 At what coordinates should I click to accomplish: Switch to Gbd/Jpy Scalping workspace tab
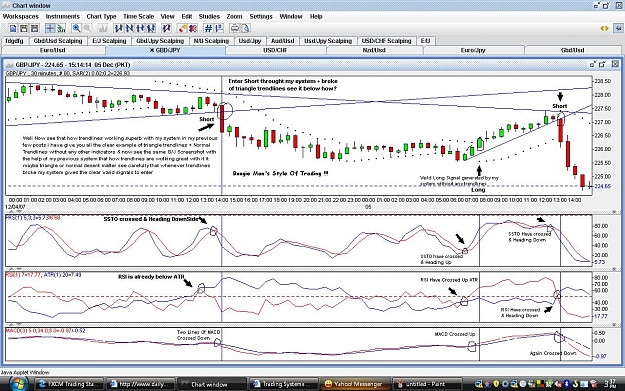(x=160, y=41)
